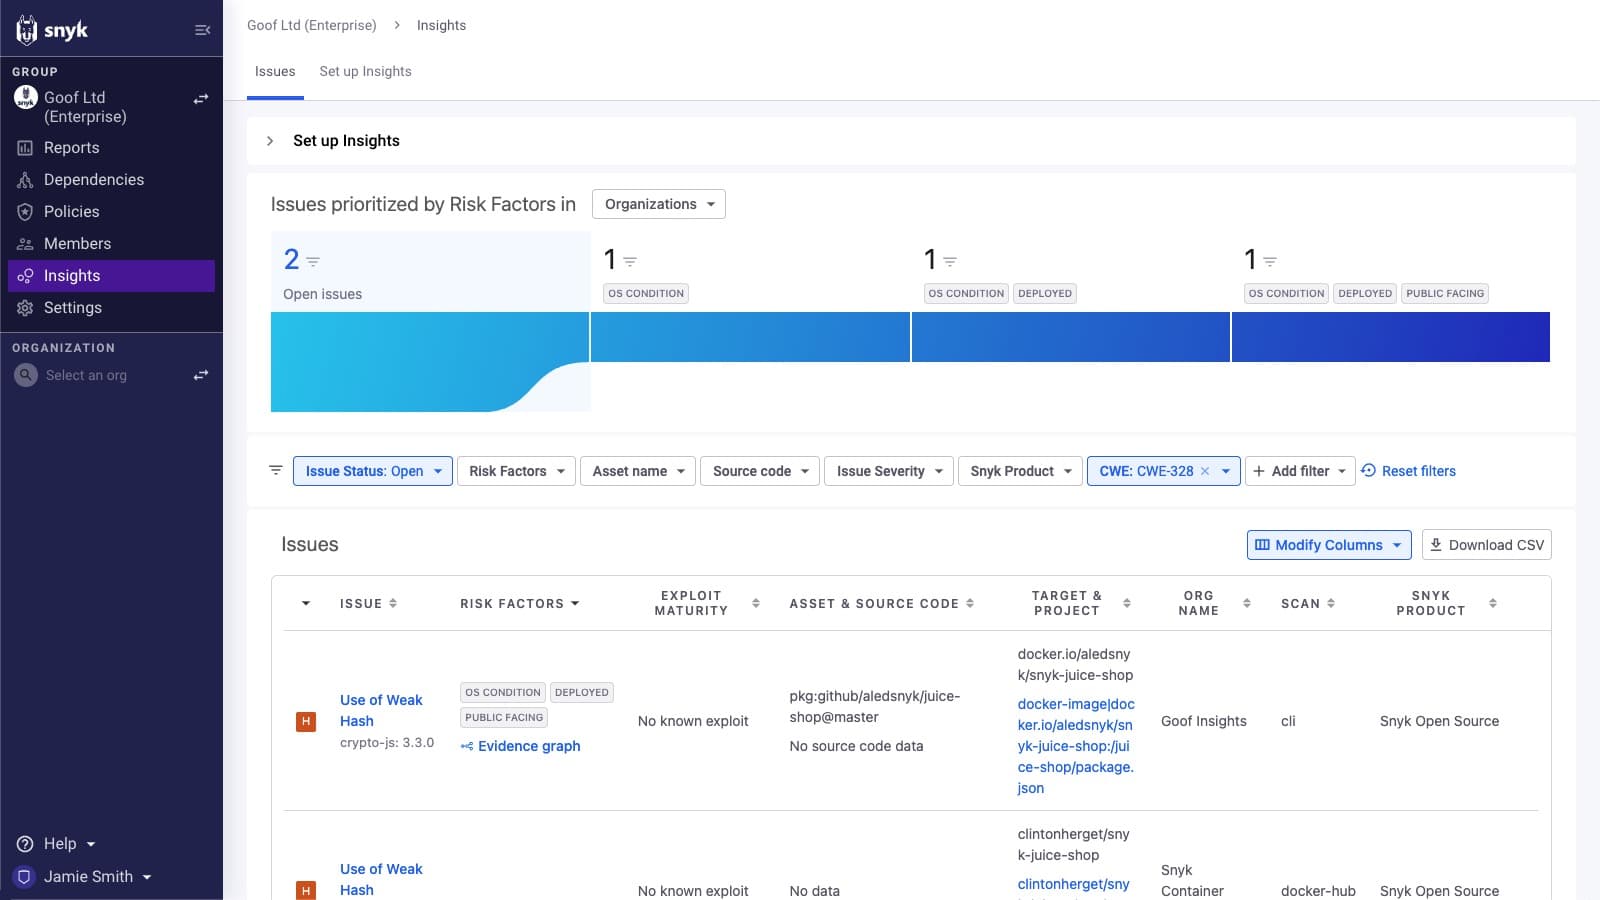The height and width of the screenshot is (900, 1600).
Task: Open second Use of Weak Hash issue
Action: pyautogui.click(x=381, y=879)
